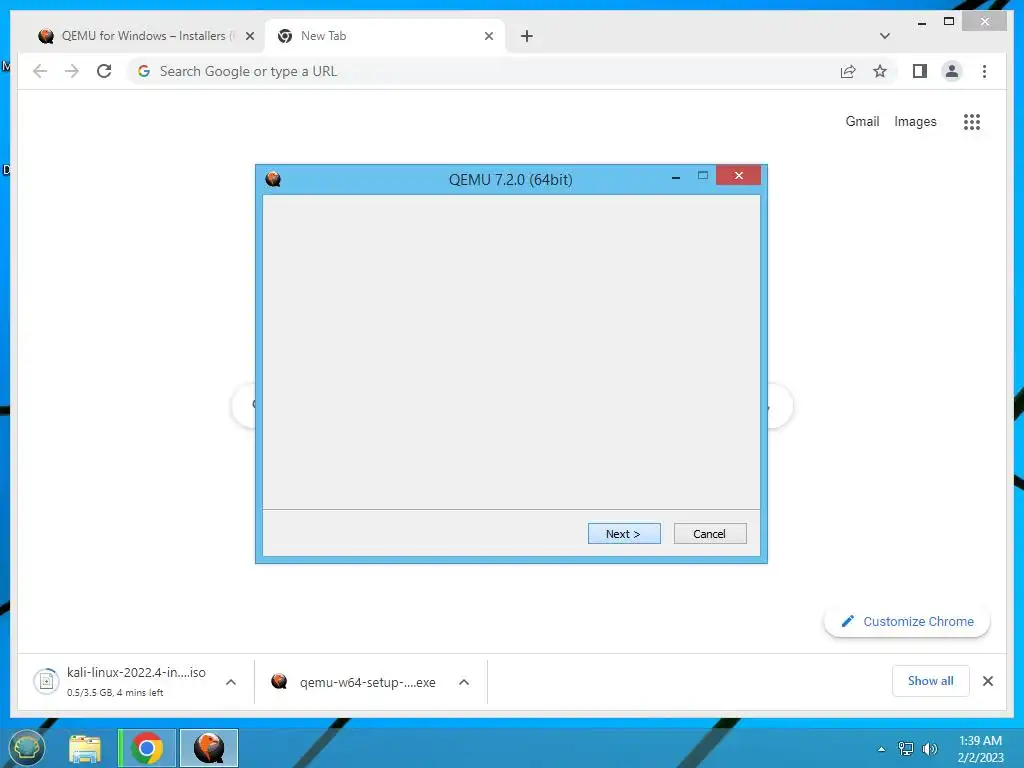Click the Google icon in the address bar
The width and height of the screenshot is (1024, 768).
(x=144, y=71)
